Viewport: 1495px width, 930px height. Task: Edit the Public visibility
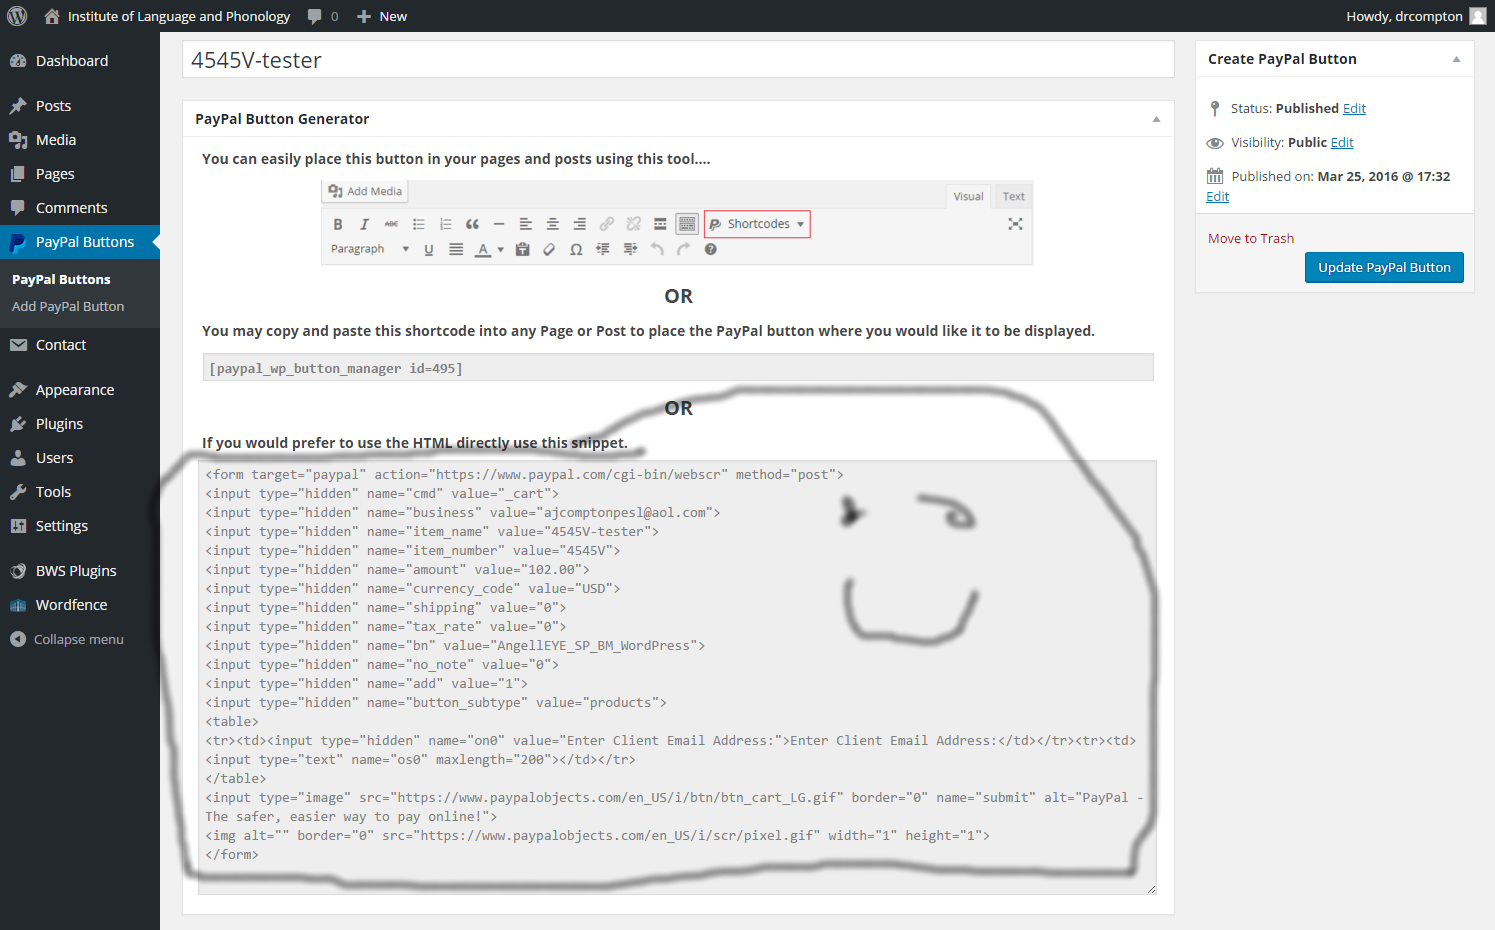click(1342, 142)
